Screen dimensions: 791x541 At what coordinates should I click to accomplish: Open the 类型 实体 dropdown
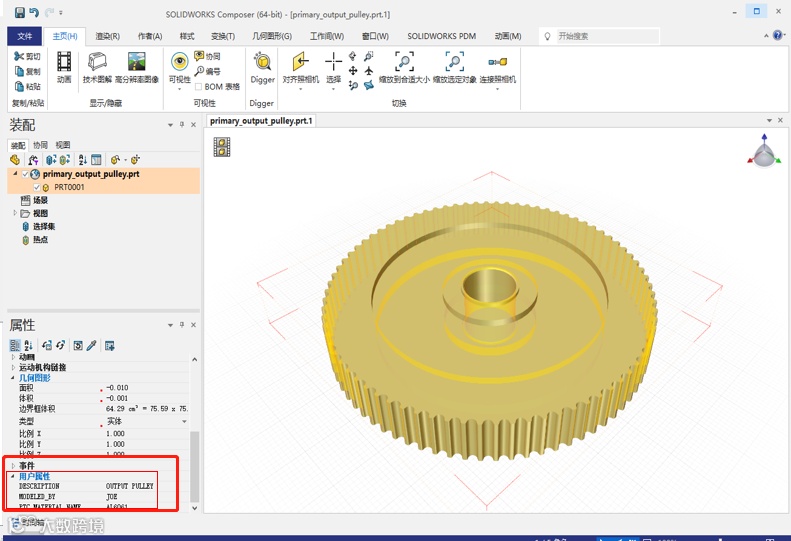click(184, 421)
